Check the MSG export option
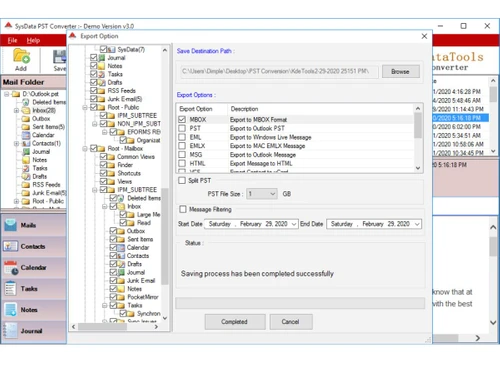Viewport: 500px width, 375px height. [x=182, y=155]
